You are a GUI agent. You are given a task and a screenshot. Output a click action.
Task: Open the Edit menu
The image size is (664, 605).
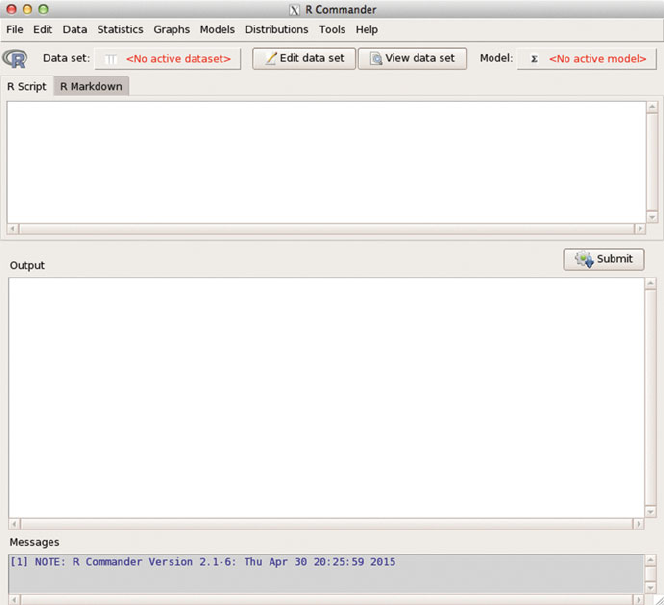coord(42,29)
